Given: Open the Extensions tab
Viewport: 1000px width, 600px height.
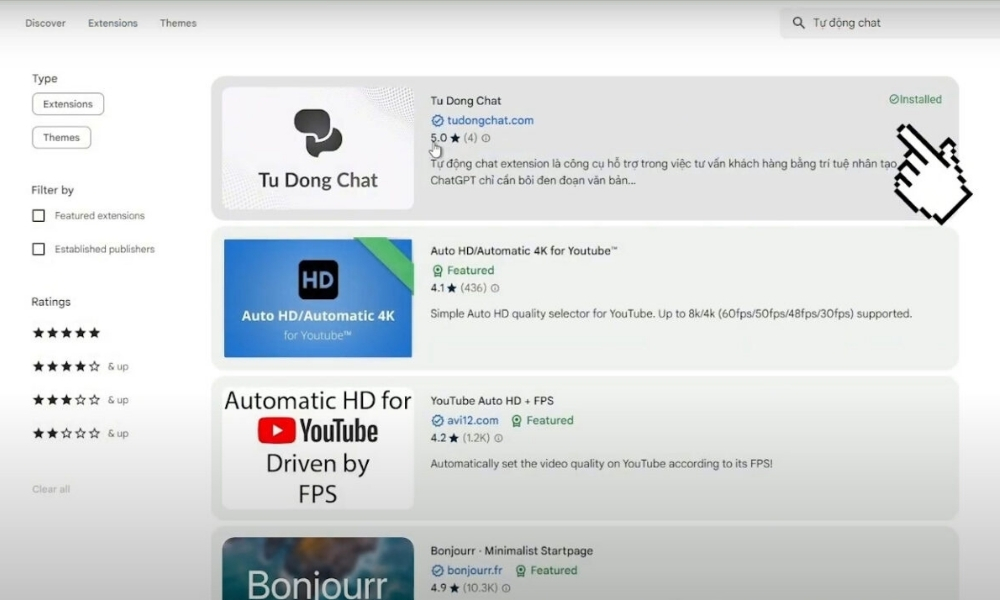Looking at the screenshot, I should [113, 23].
